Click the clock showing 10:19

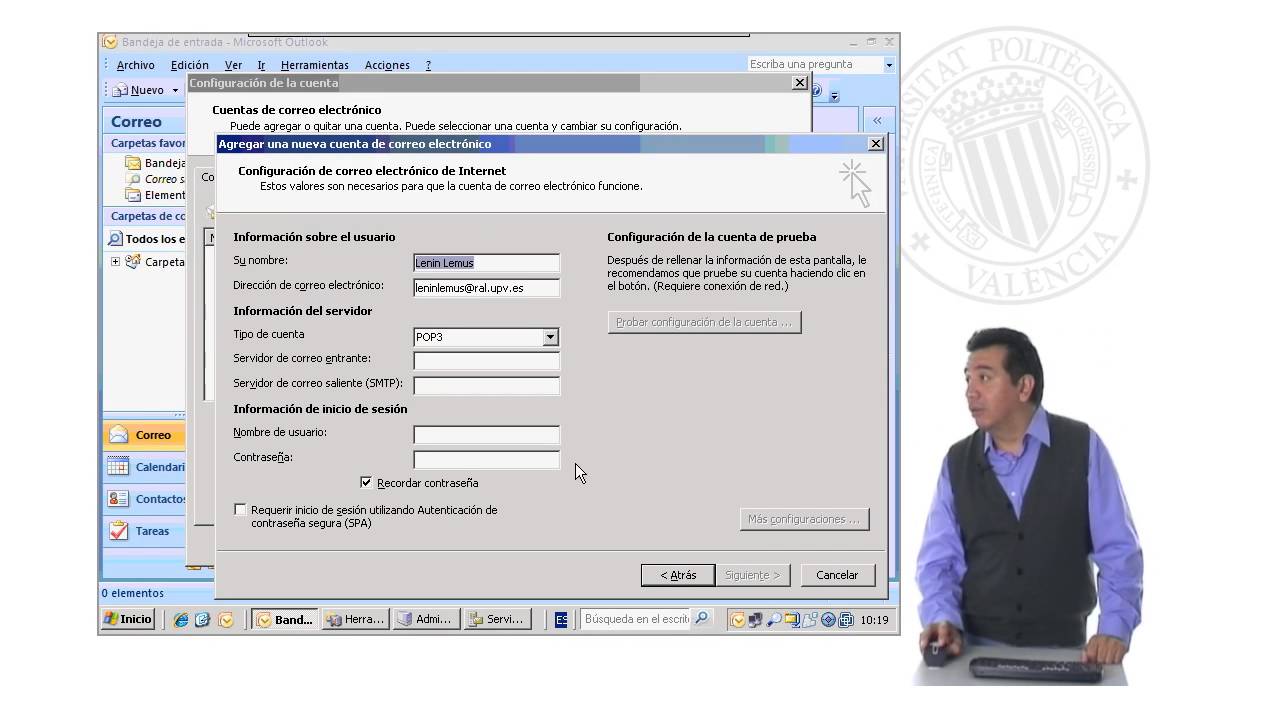(x=874, y=620)
